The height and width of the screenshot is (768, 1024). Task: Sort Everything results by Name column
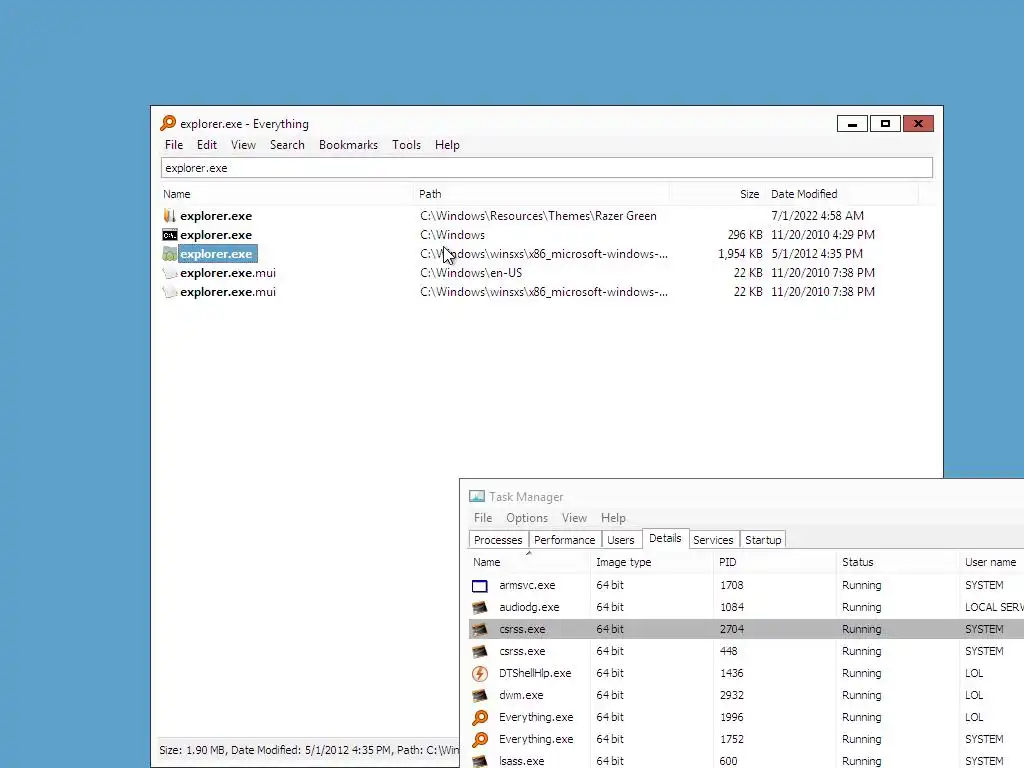287,194
